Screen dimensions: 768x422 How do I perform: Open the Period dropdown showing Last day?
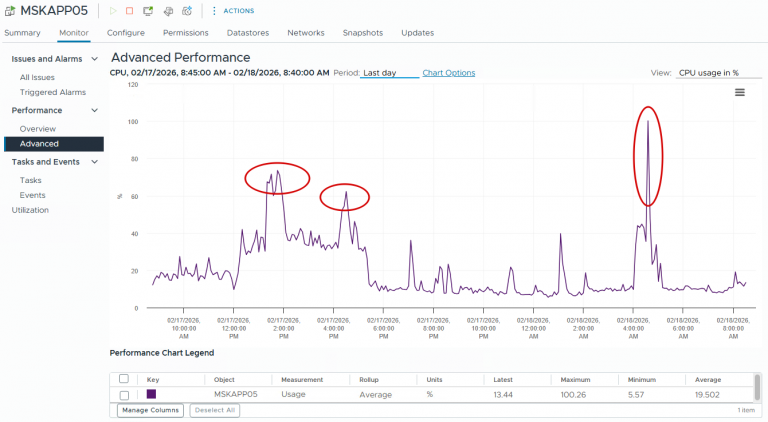(x=389, y=72)
